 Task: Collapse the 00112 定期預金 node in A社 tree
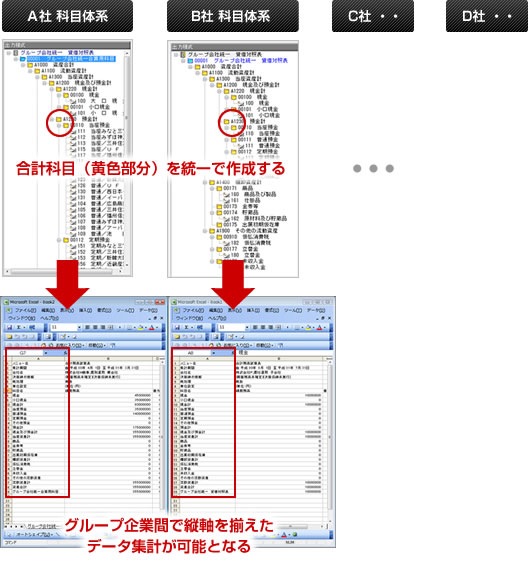[59, 240]
